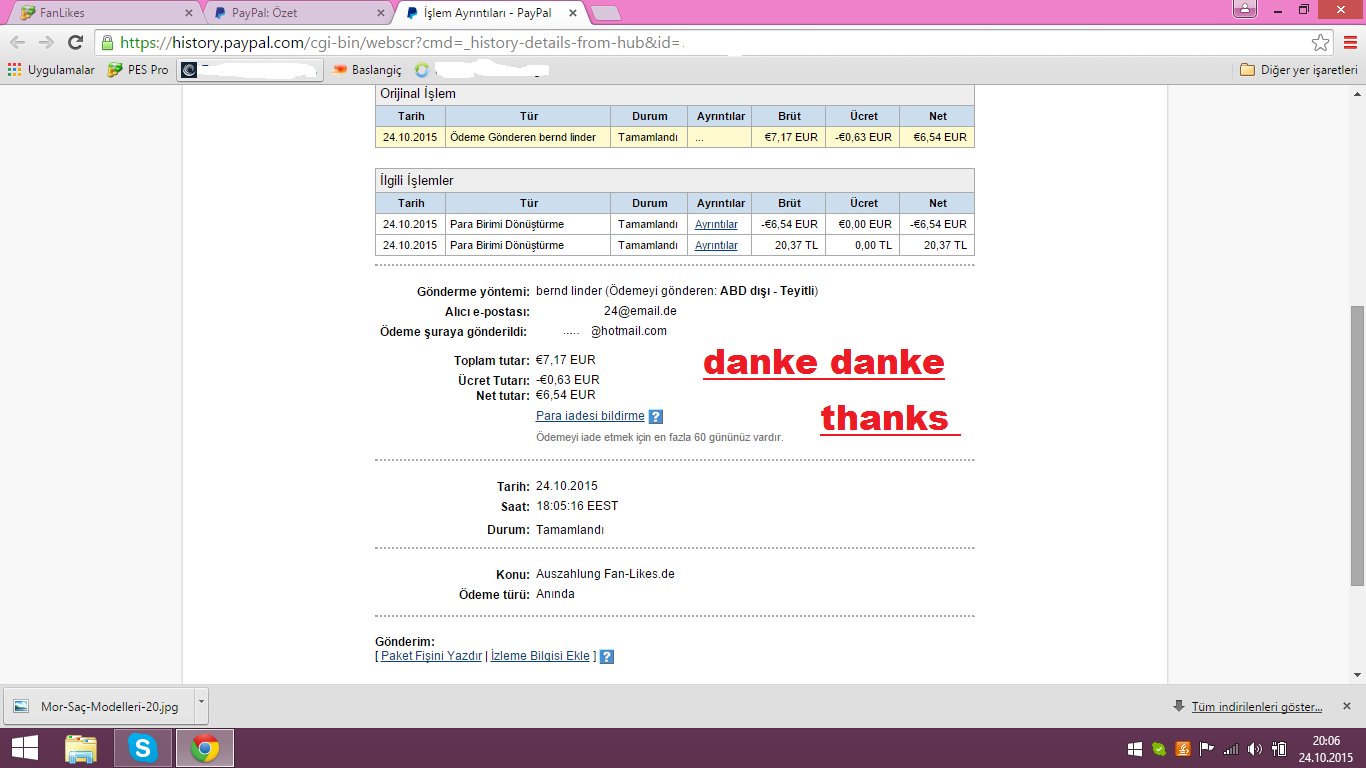Click the help icon beside Para iadesi bildirme
The height and width of the screenshot is (768, 1366).
tap(656, 417)
